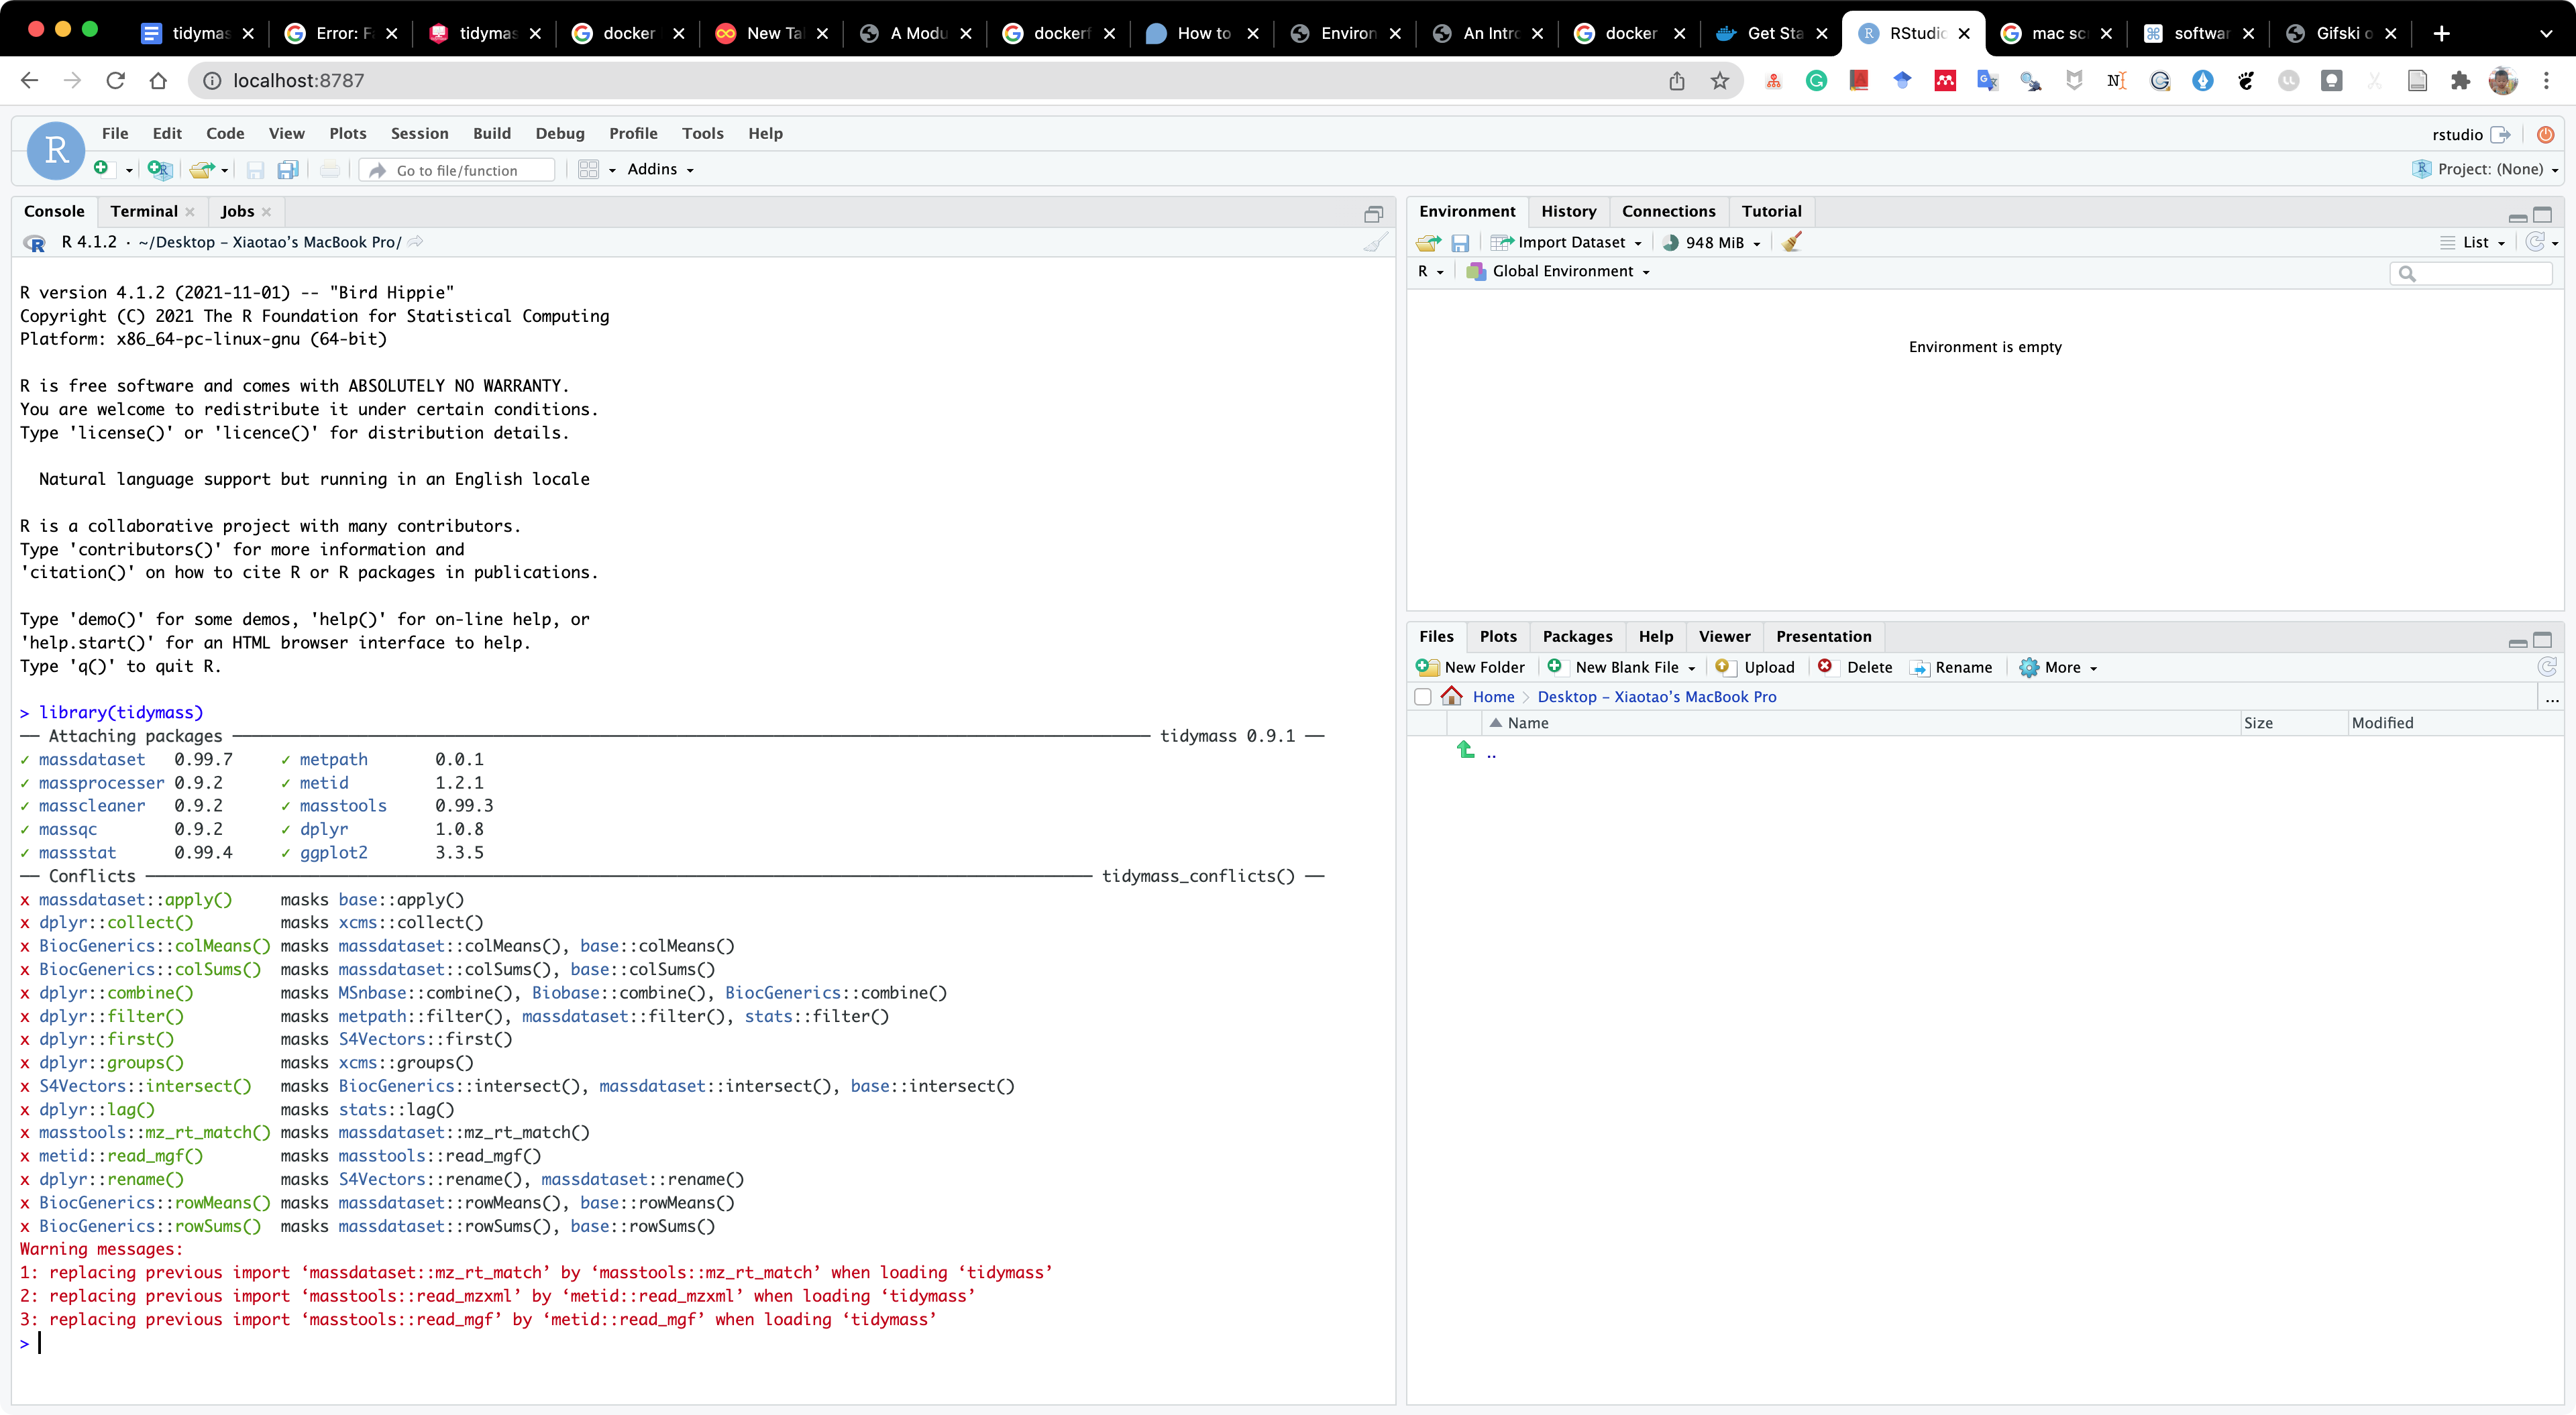Click the Create a Project icon

click(159, 169)
